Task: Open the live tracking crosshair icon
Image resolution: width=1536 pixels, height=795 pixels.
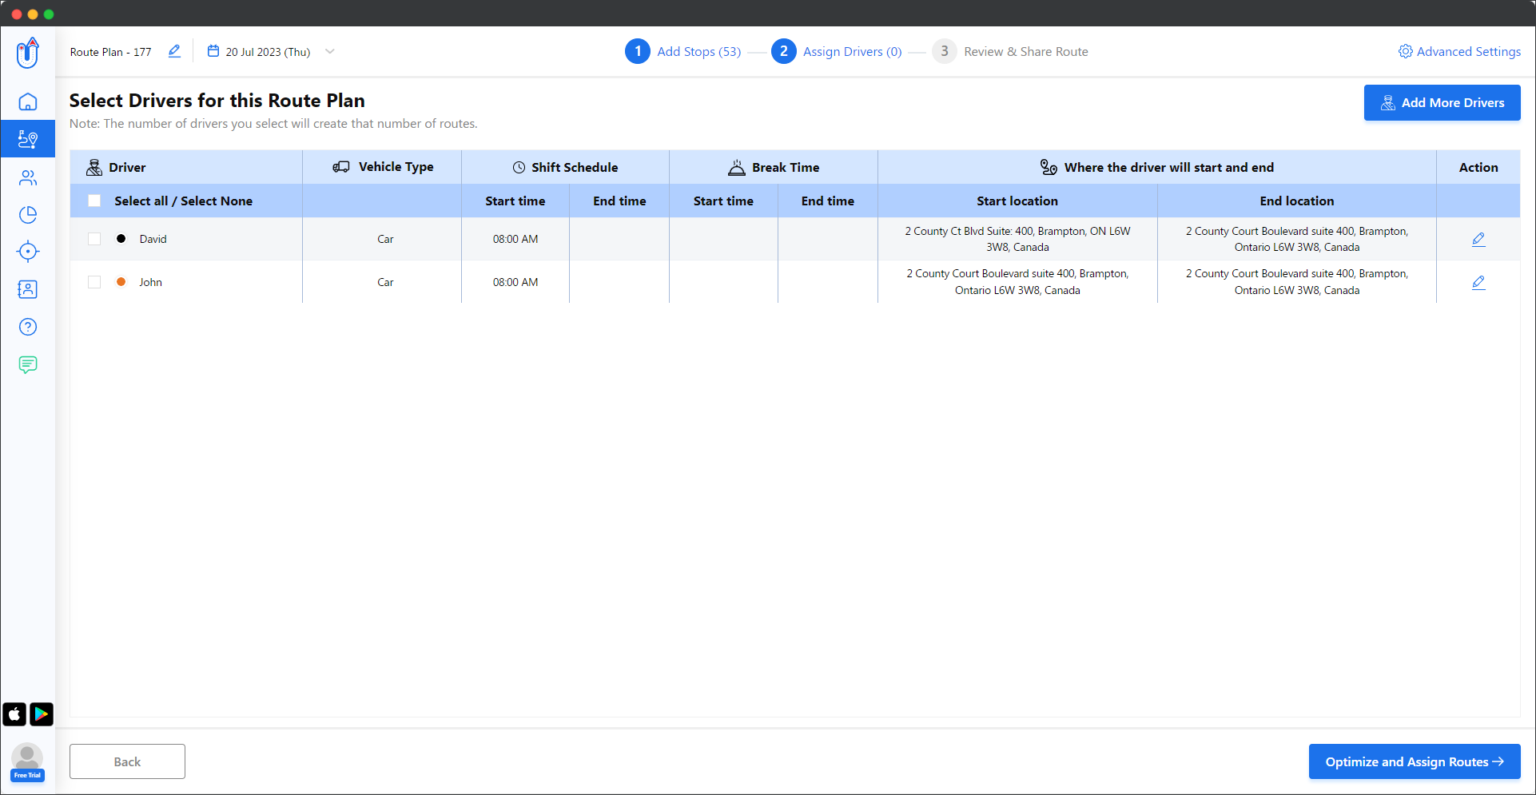Action: pyautogui.click(x=28, y=252)
